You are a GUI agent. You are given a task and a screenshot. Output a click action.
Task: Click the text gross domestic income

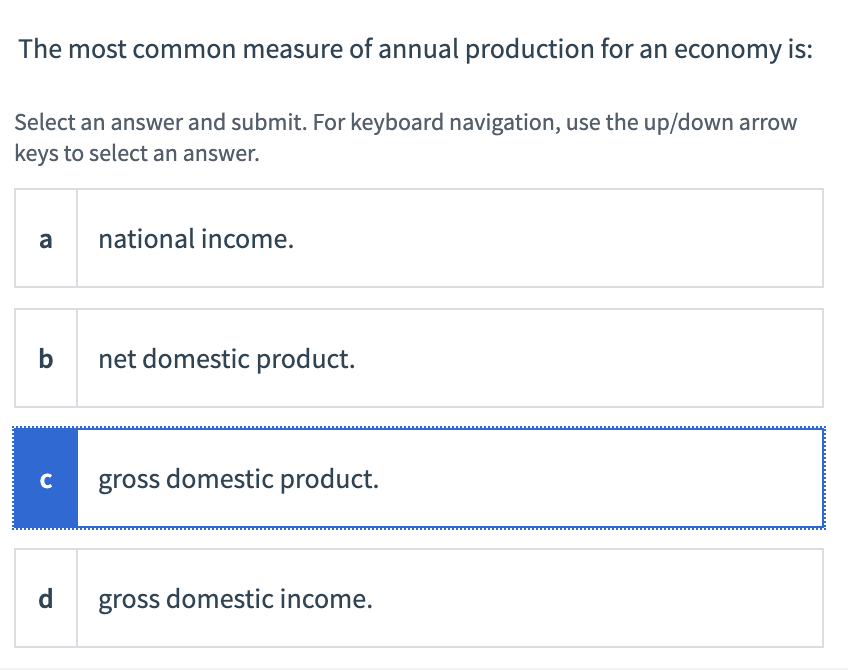tap(234, 598)
